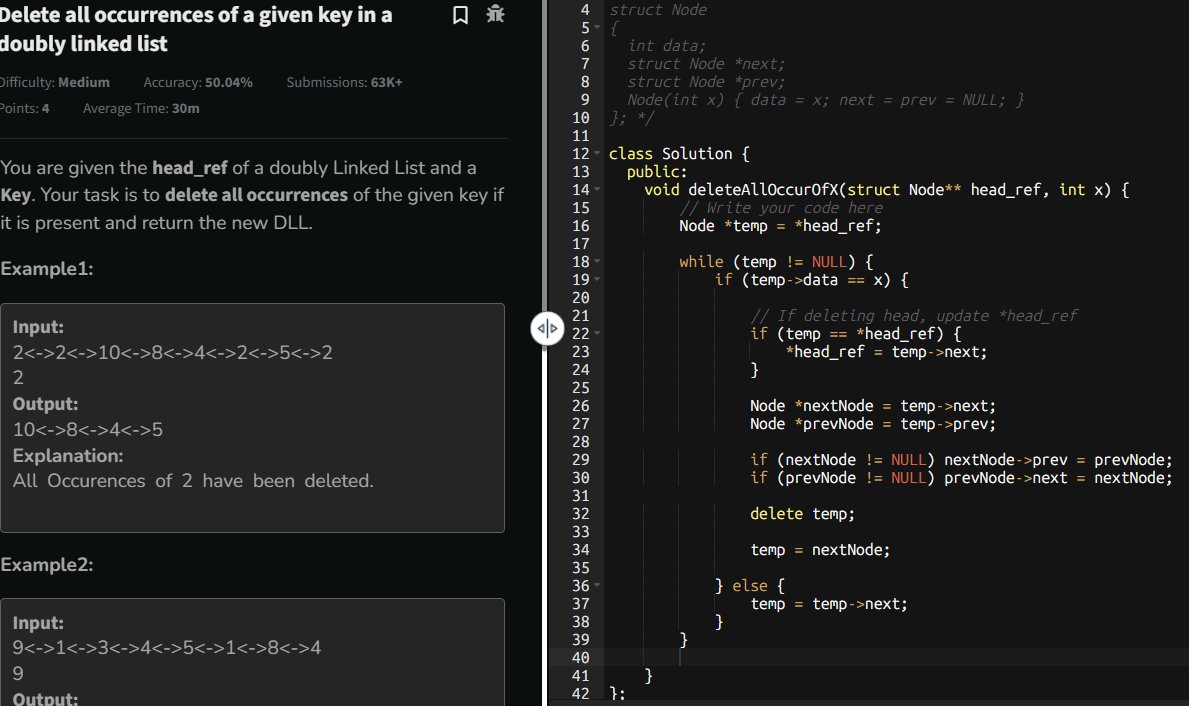Click the Accuracy: 50.04% stat
Viewport: 1189px width, 706px height.
(197, 82)
